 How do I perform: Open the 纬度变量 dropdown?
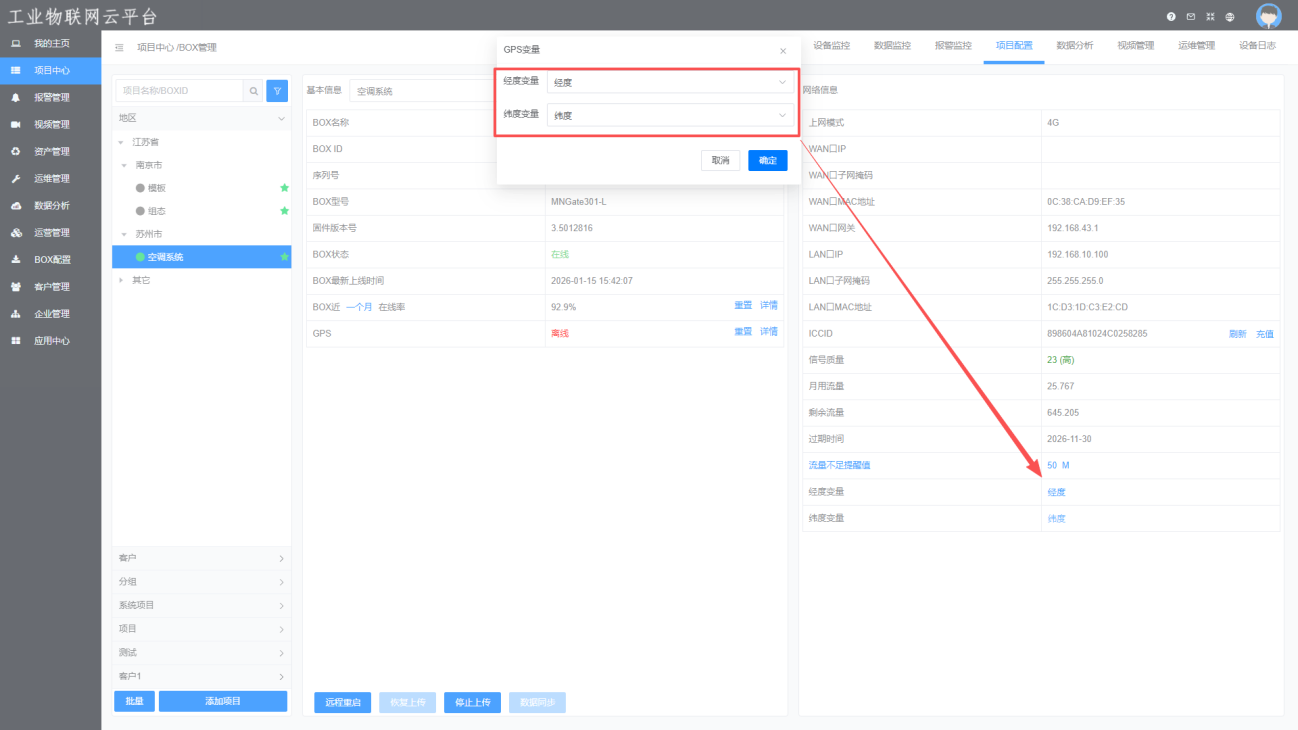click(x=670, y=115)
